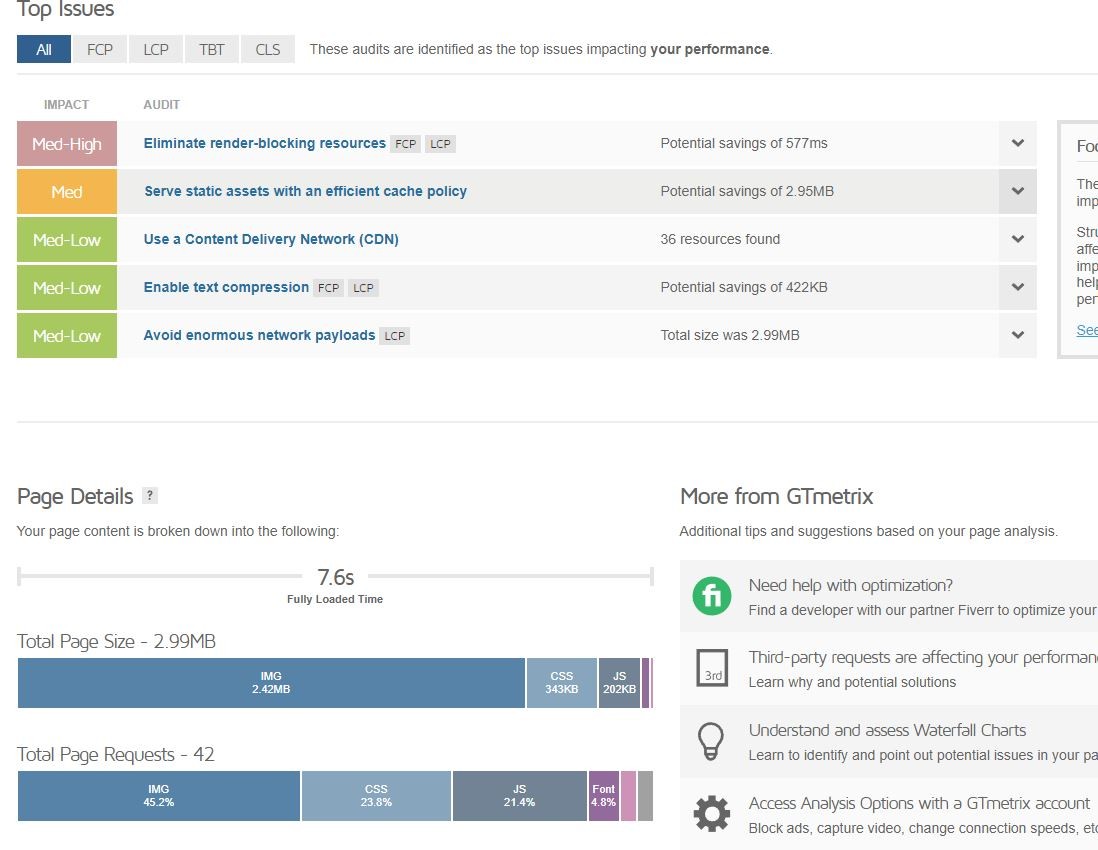Expand the Eliminate render-blocking resources row
Screen dimensions: 1098x850
click(x=1017, y=144)
